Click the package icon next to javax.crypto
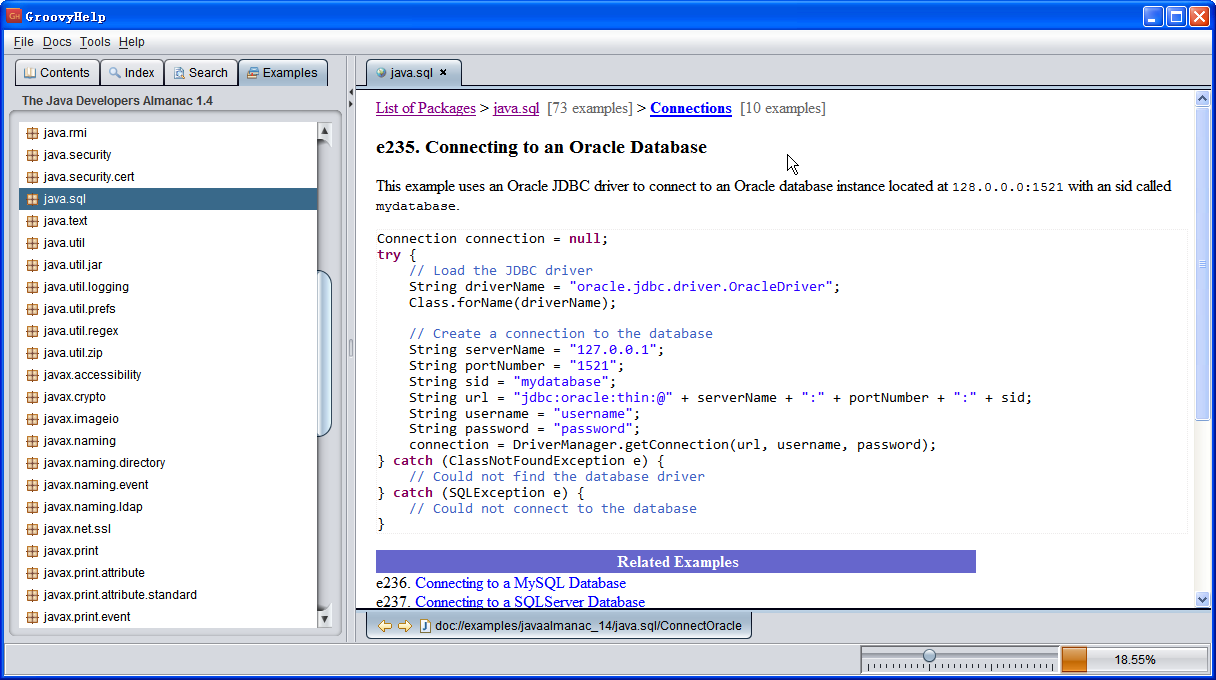 [33, 397]
